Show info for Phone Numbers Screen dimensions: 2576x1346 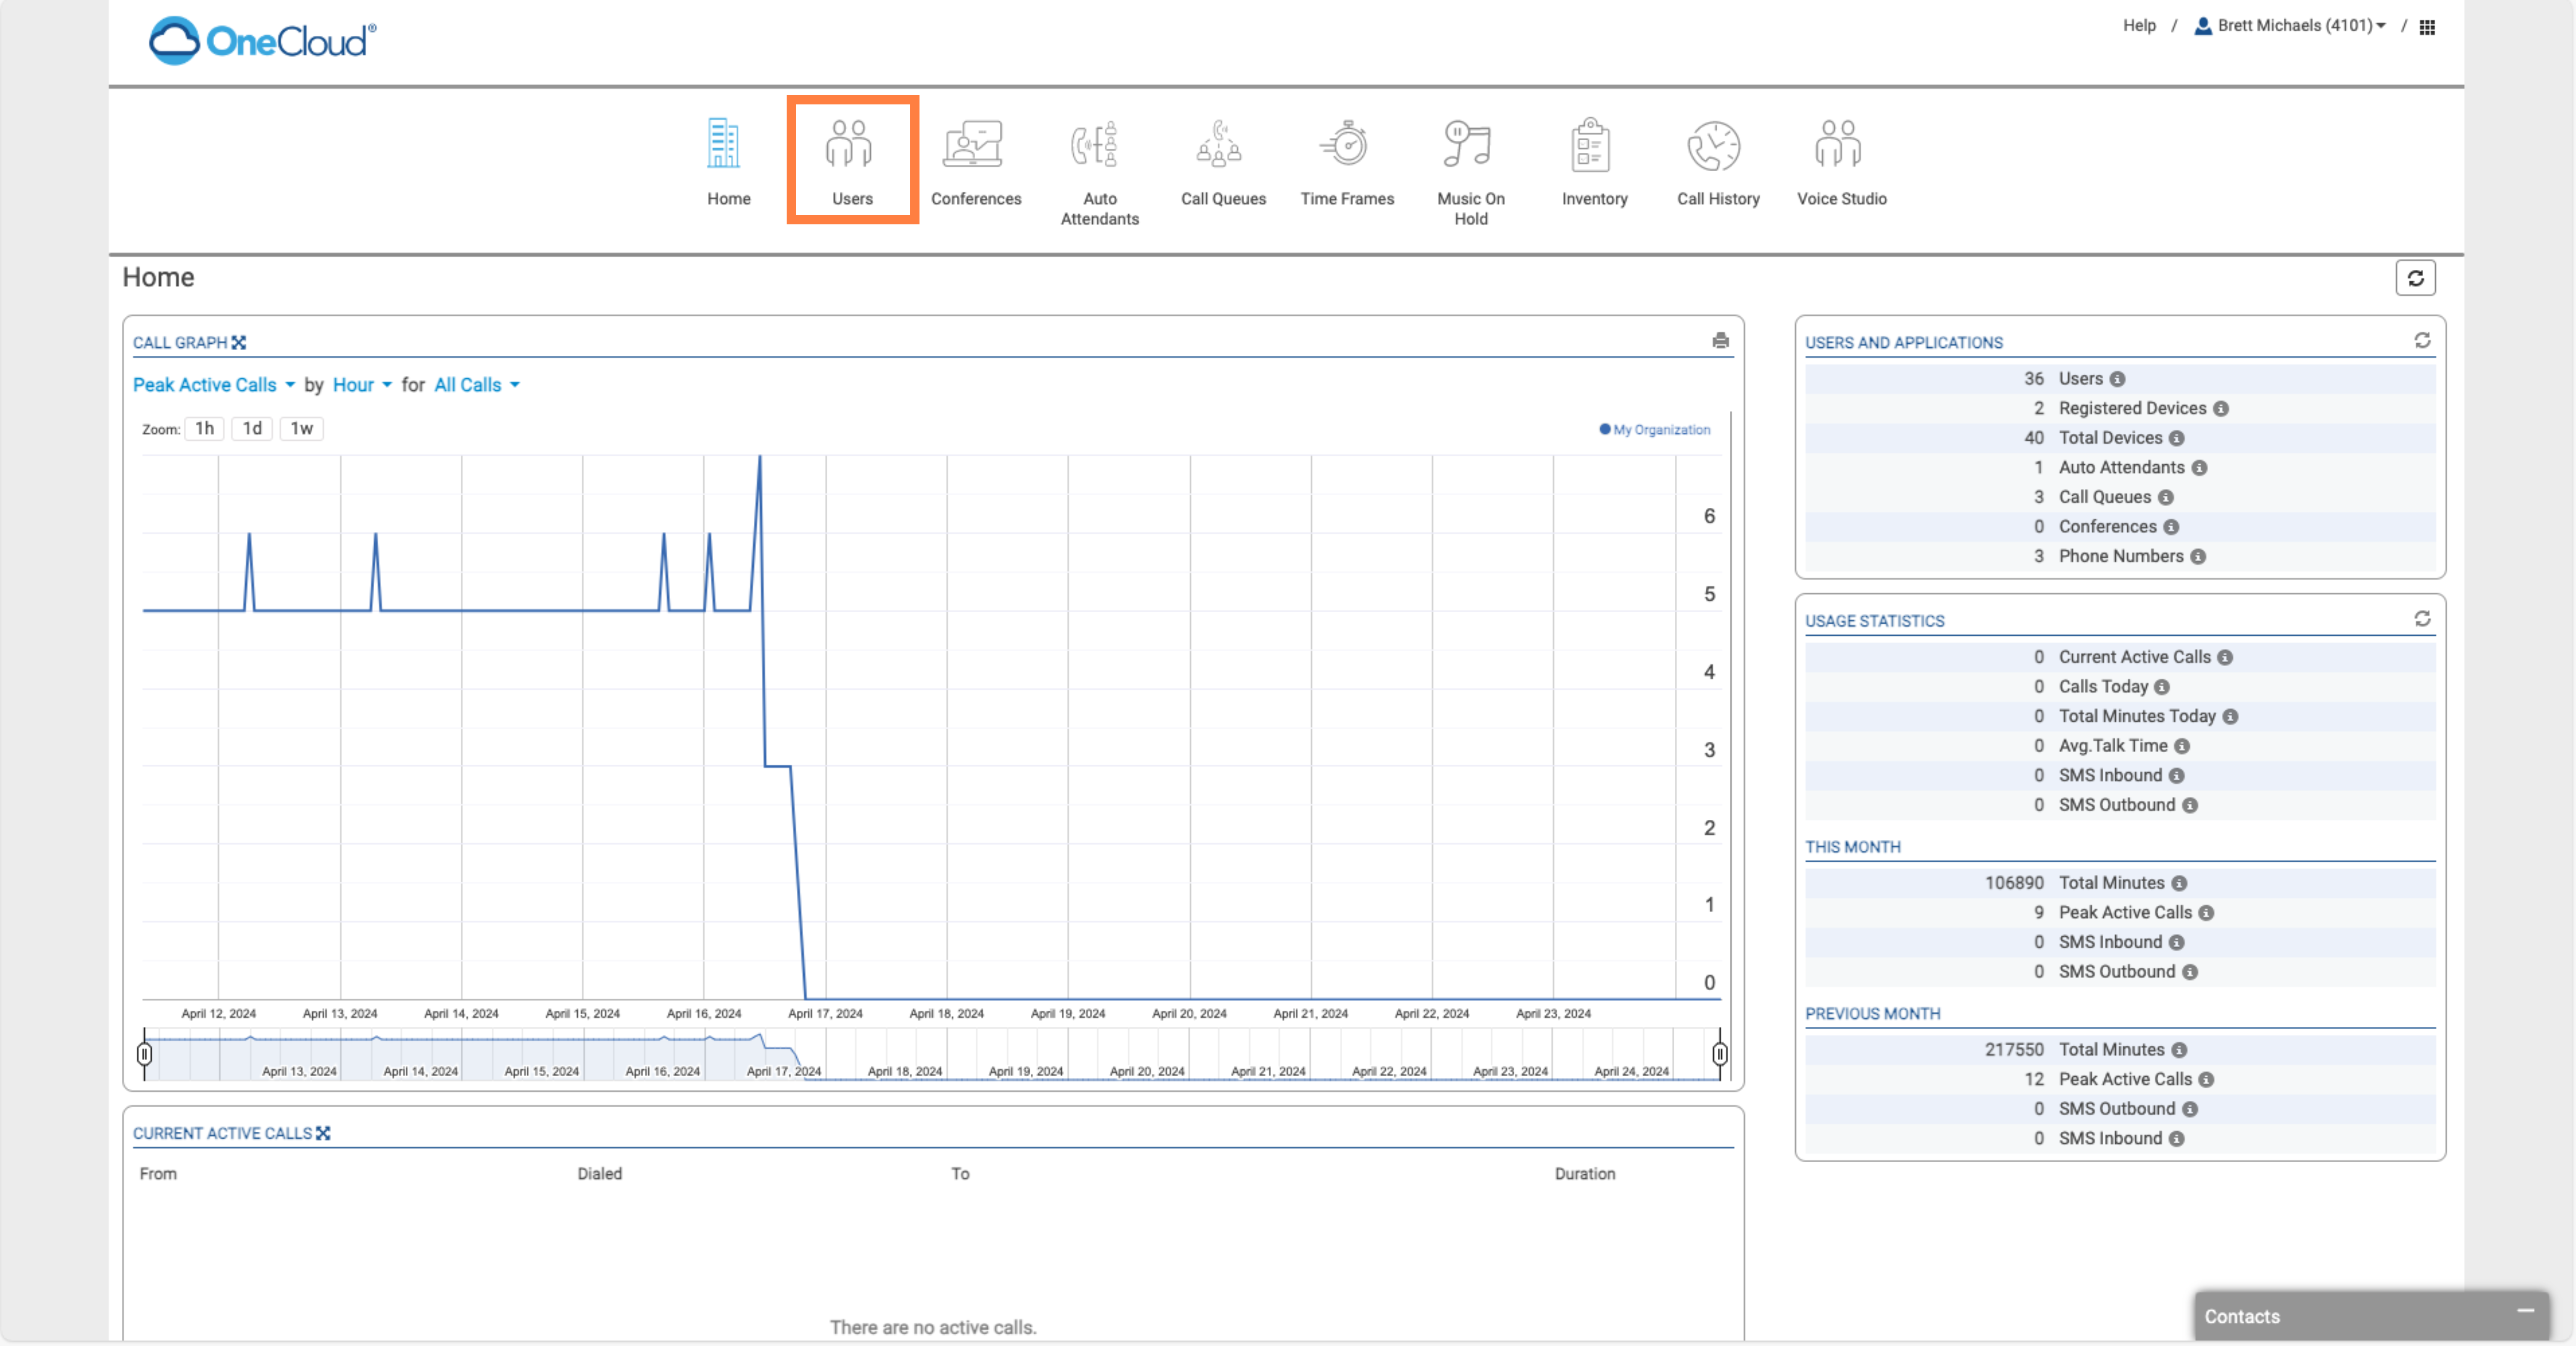(2198, 557)
